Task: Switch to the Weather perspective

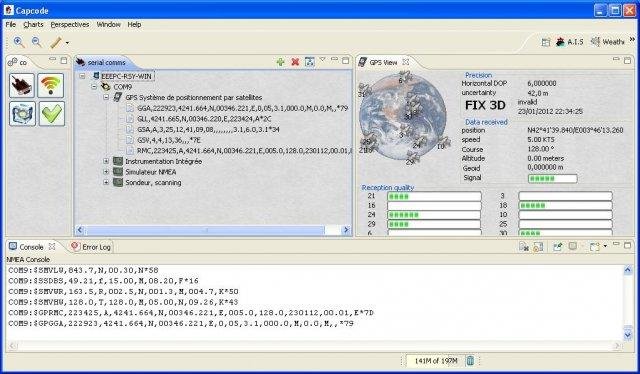Action: coord(608,42)
